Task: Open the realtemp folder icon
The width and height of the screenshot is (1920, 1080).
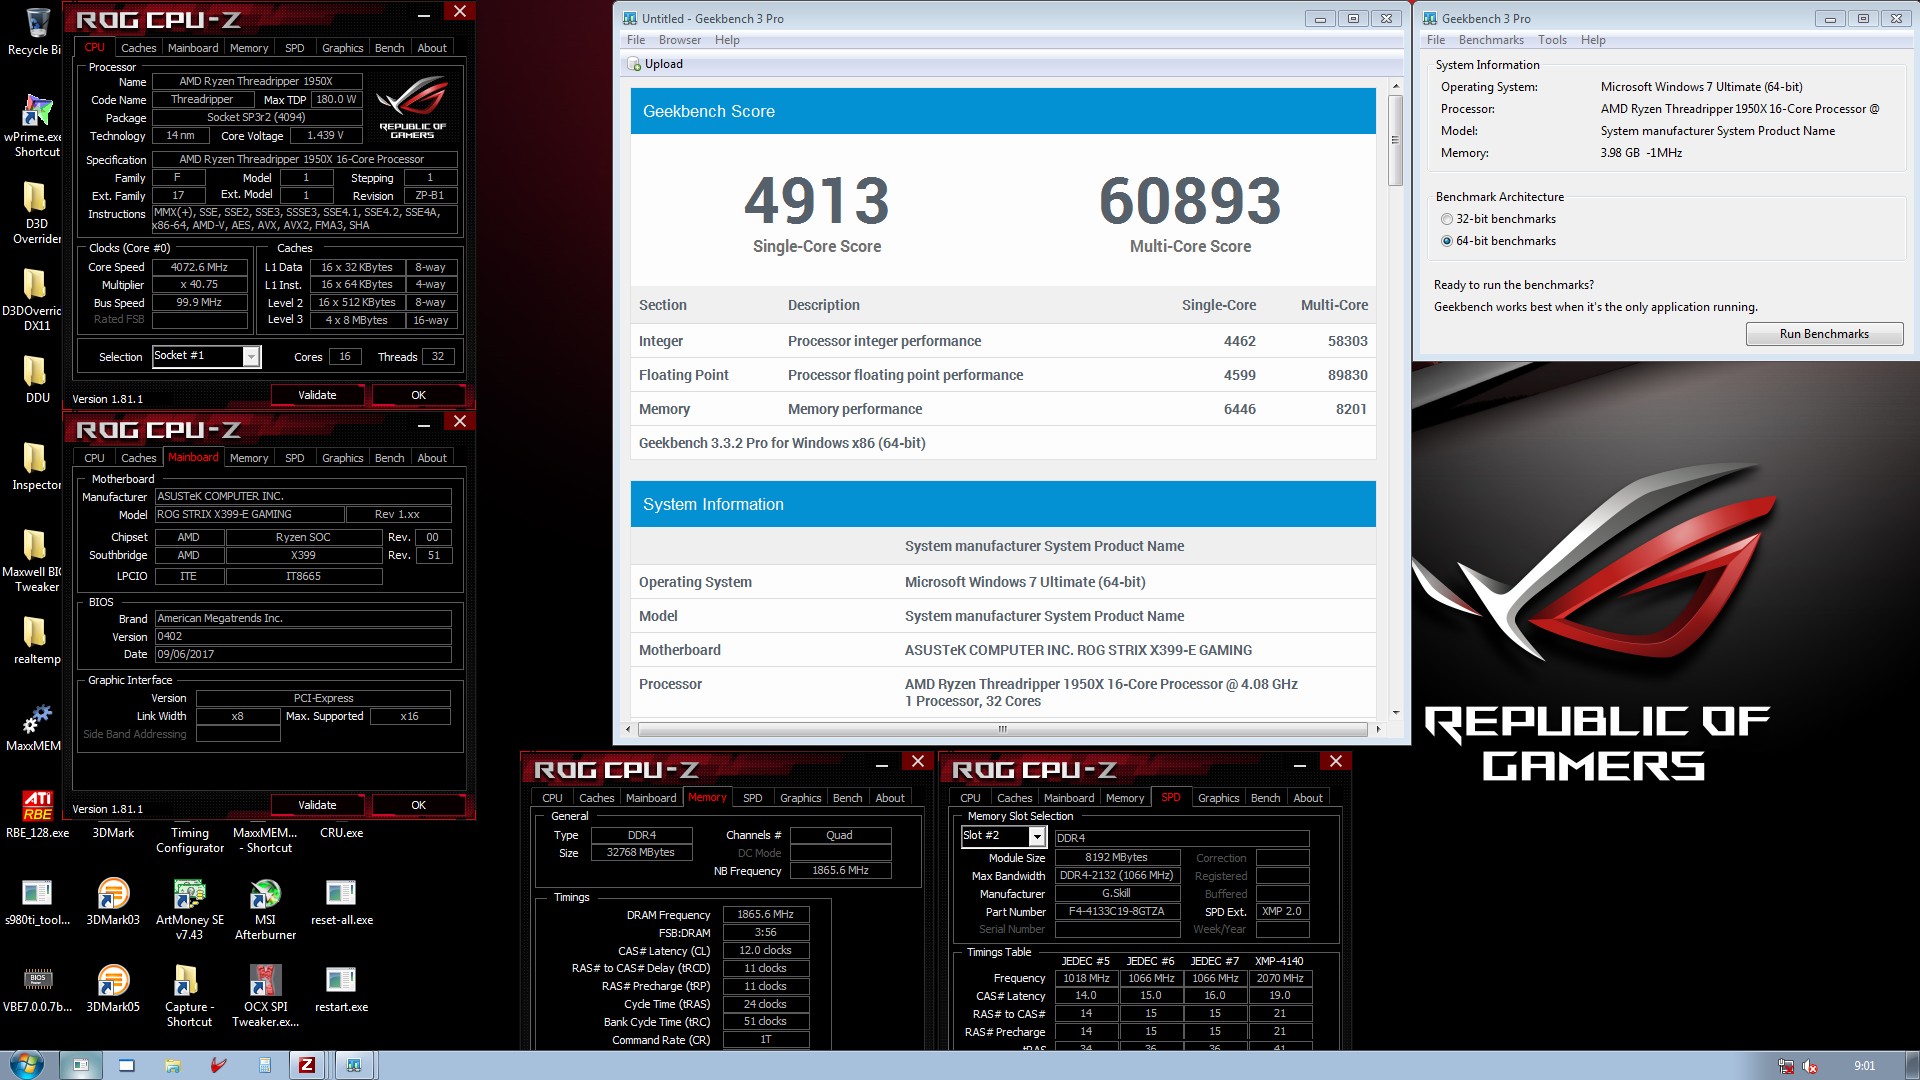Action: click(x=35, y=632)
